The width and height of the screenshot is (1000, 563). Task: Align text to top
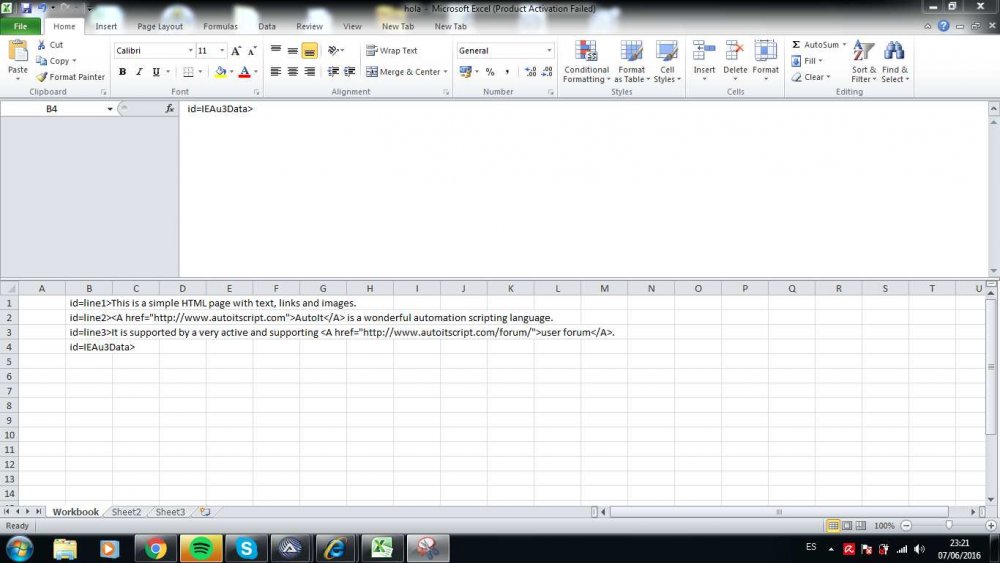tap(276, 50)
